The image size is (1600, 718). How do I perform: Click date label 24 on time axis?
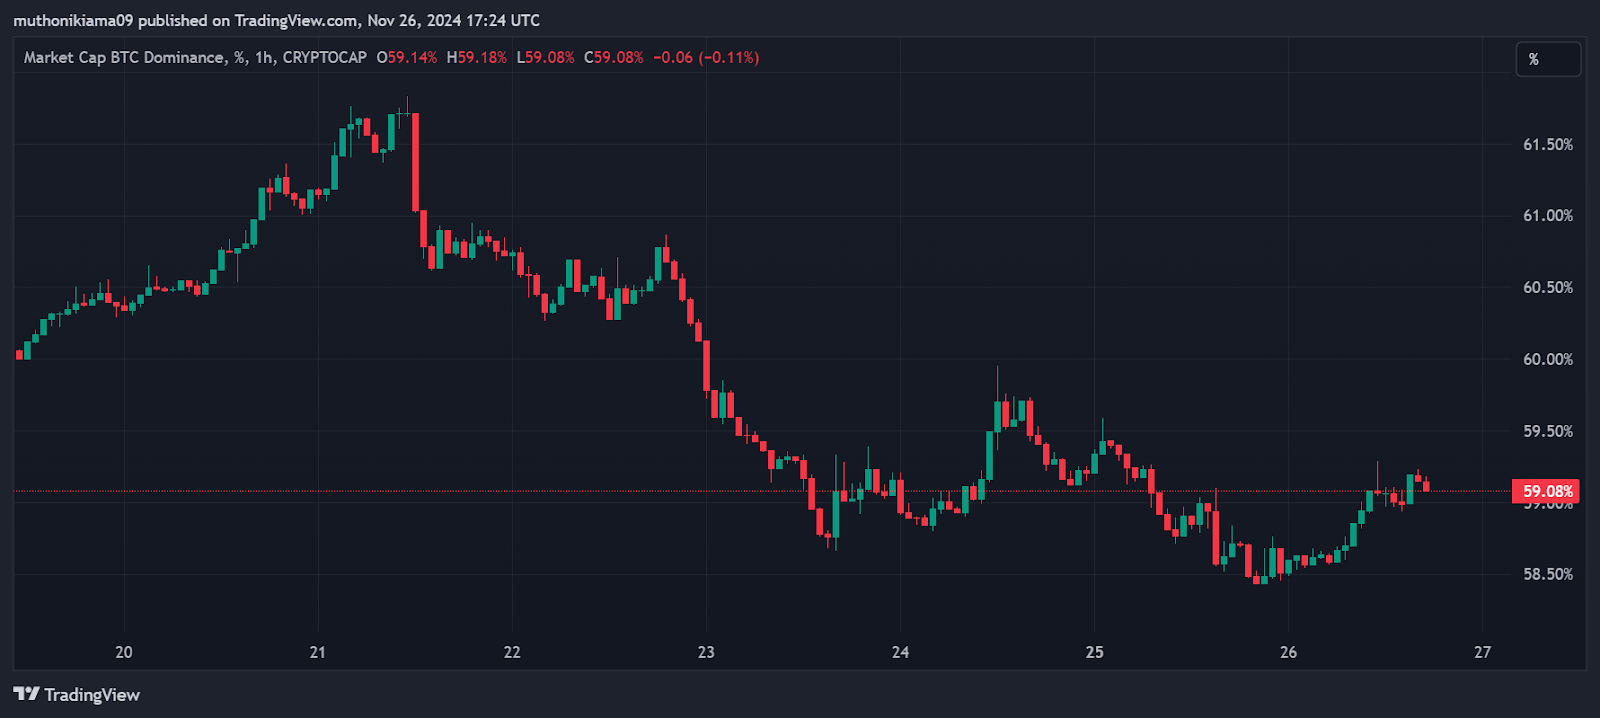(x=900, y=652)
